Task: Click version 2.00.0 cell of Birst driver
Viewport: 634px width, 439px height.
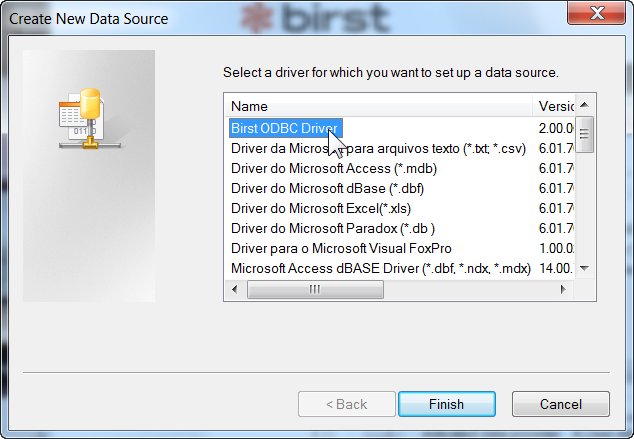Action: point(556,128)
